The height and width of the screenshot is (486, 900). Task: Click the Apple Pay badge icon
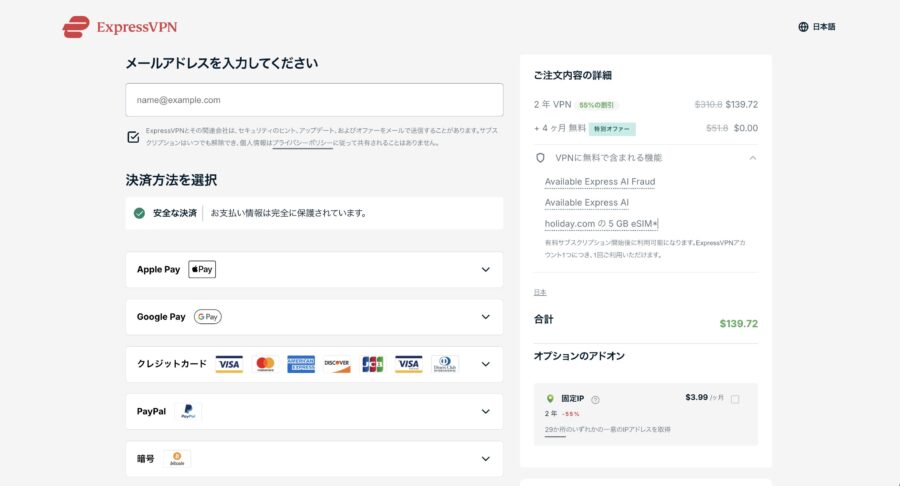[x=202, y=269]
